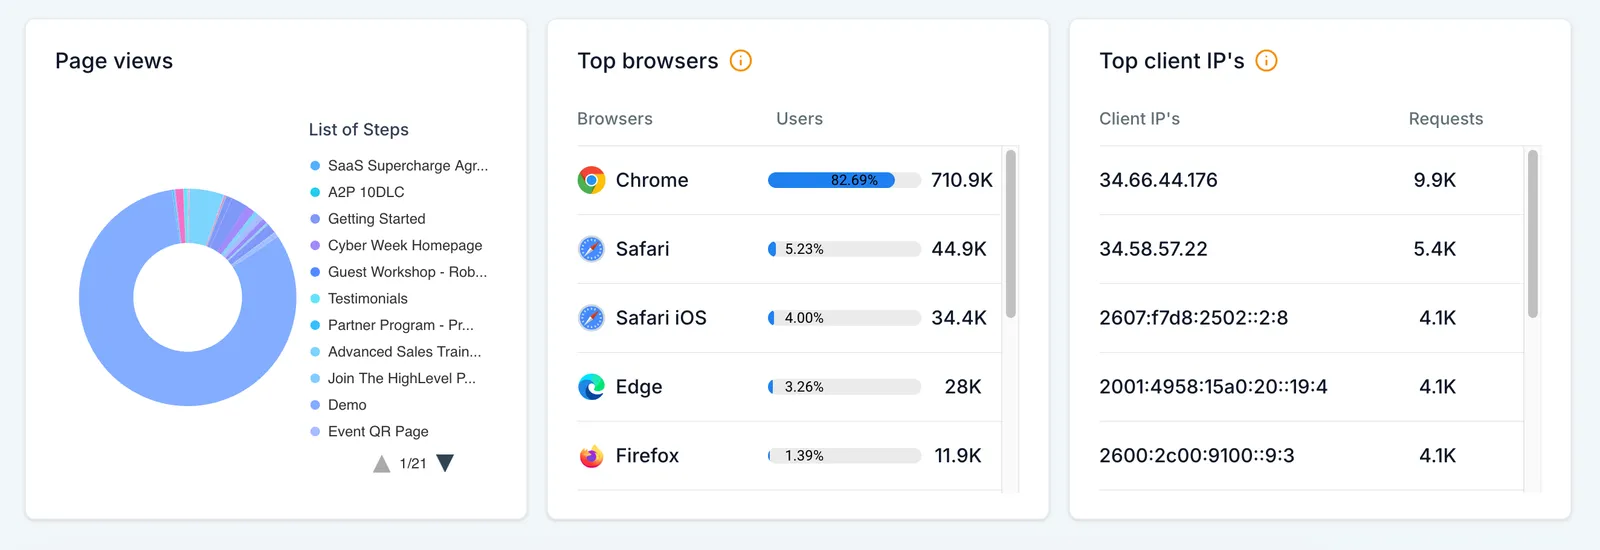Click the Safari iOS browser icon

[591, 318]
